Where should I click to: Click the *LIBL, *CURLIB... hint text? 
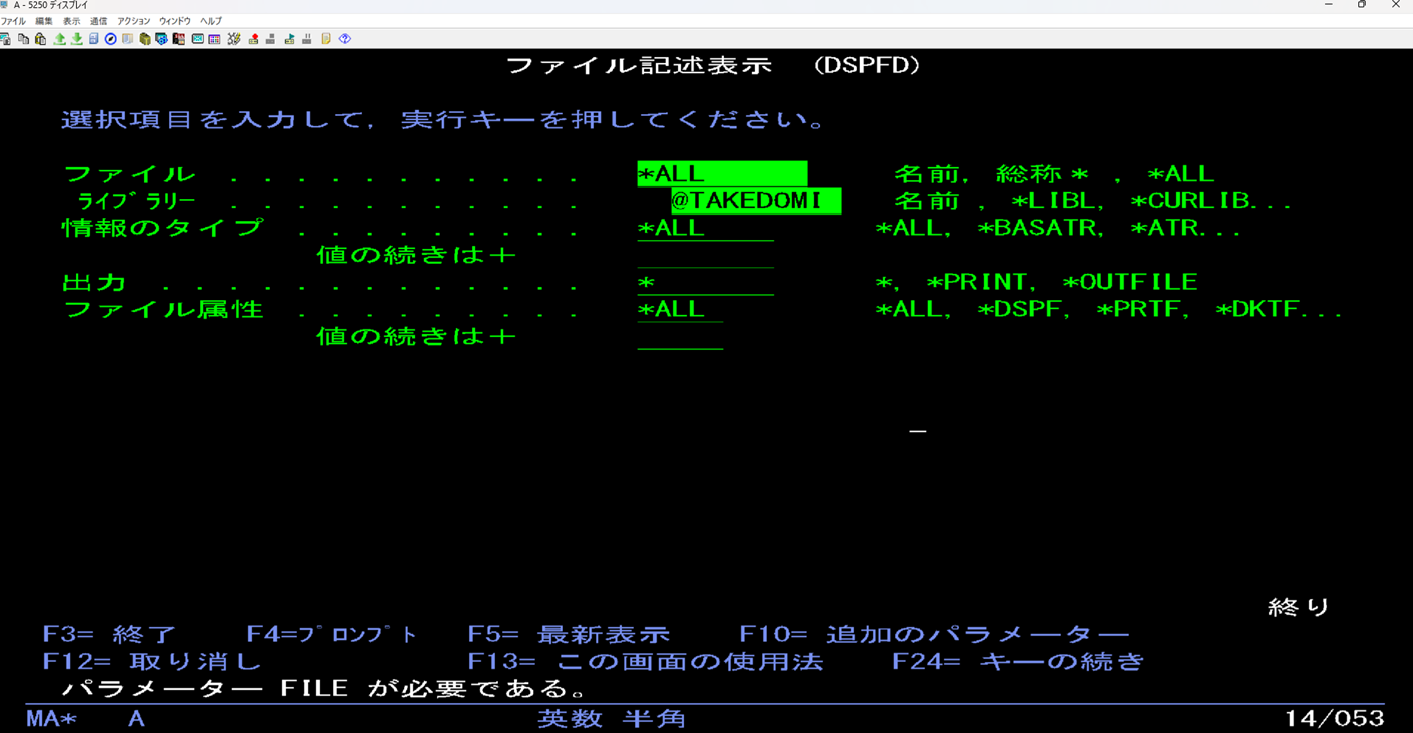pyautogui.click(x=1151, y=201)
